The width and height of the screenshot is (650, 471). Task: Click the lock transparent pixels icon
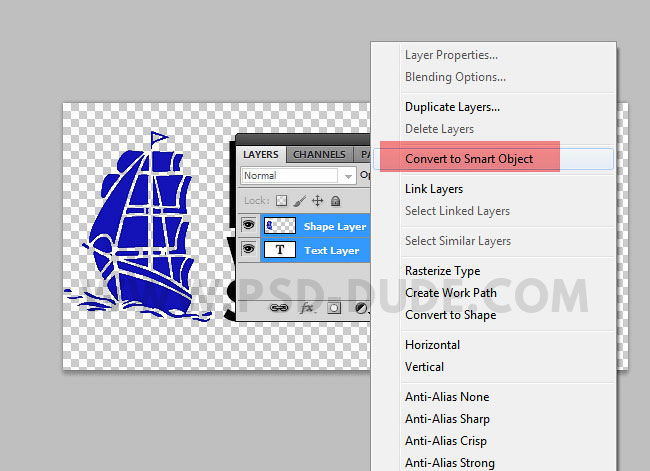282,200
